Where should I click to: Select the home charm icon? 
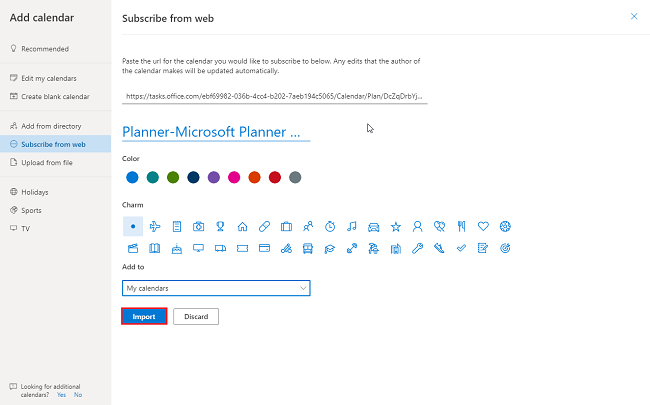coord(242,226)
